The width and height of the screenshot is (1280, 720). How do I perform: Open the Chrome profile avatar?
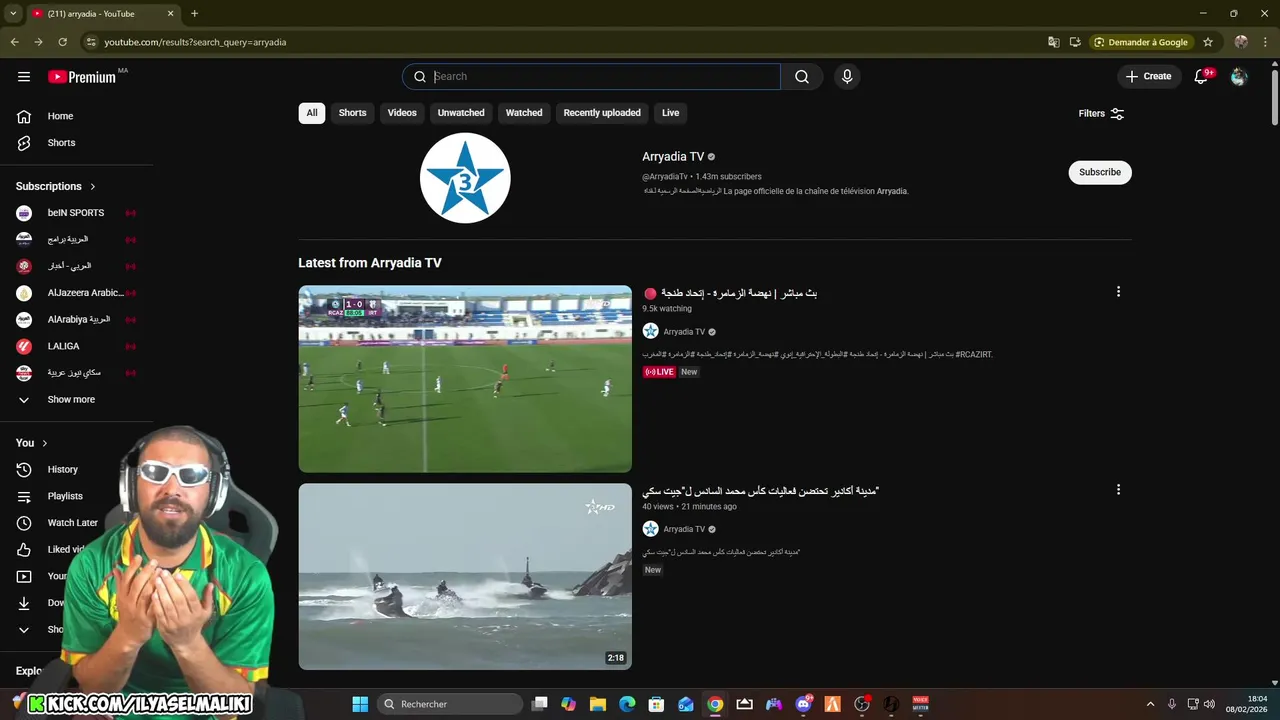(1241, 42)
